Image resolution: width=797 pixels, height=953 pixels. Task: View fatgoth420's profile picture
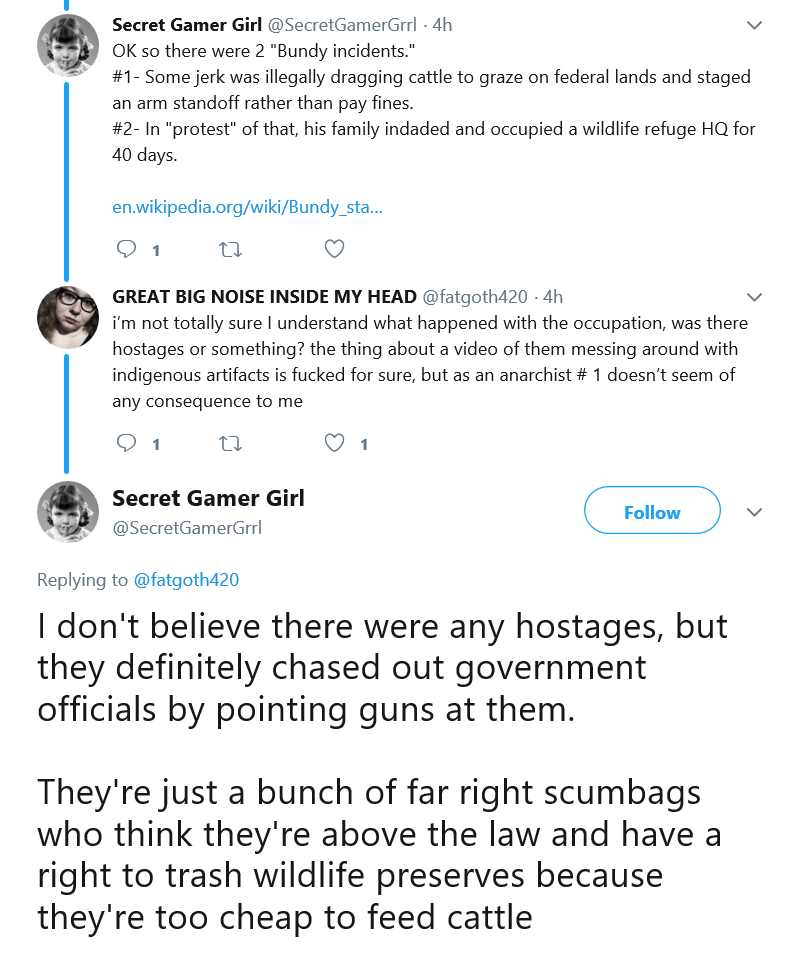click(67, 317)
